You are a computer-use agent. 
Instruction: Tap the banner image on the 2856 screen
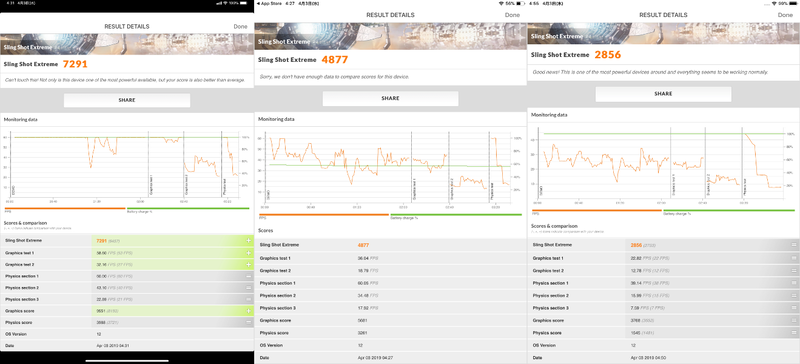click(x=663, y=35)
